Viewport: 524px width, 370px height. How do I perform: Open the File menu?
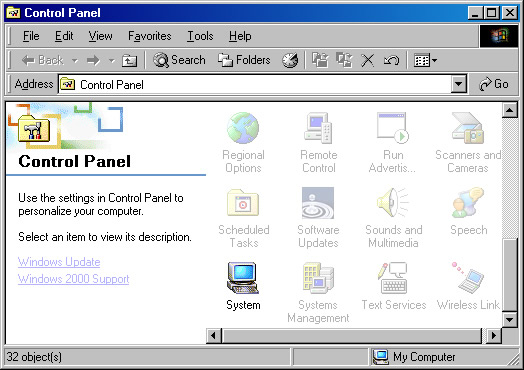(31, 36)
